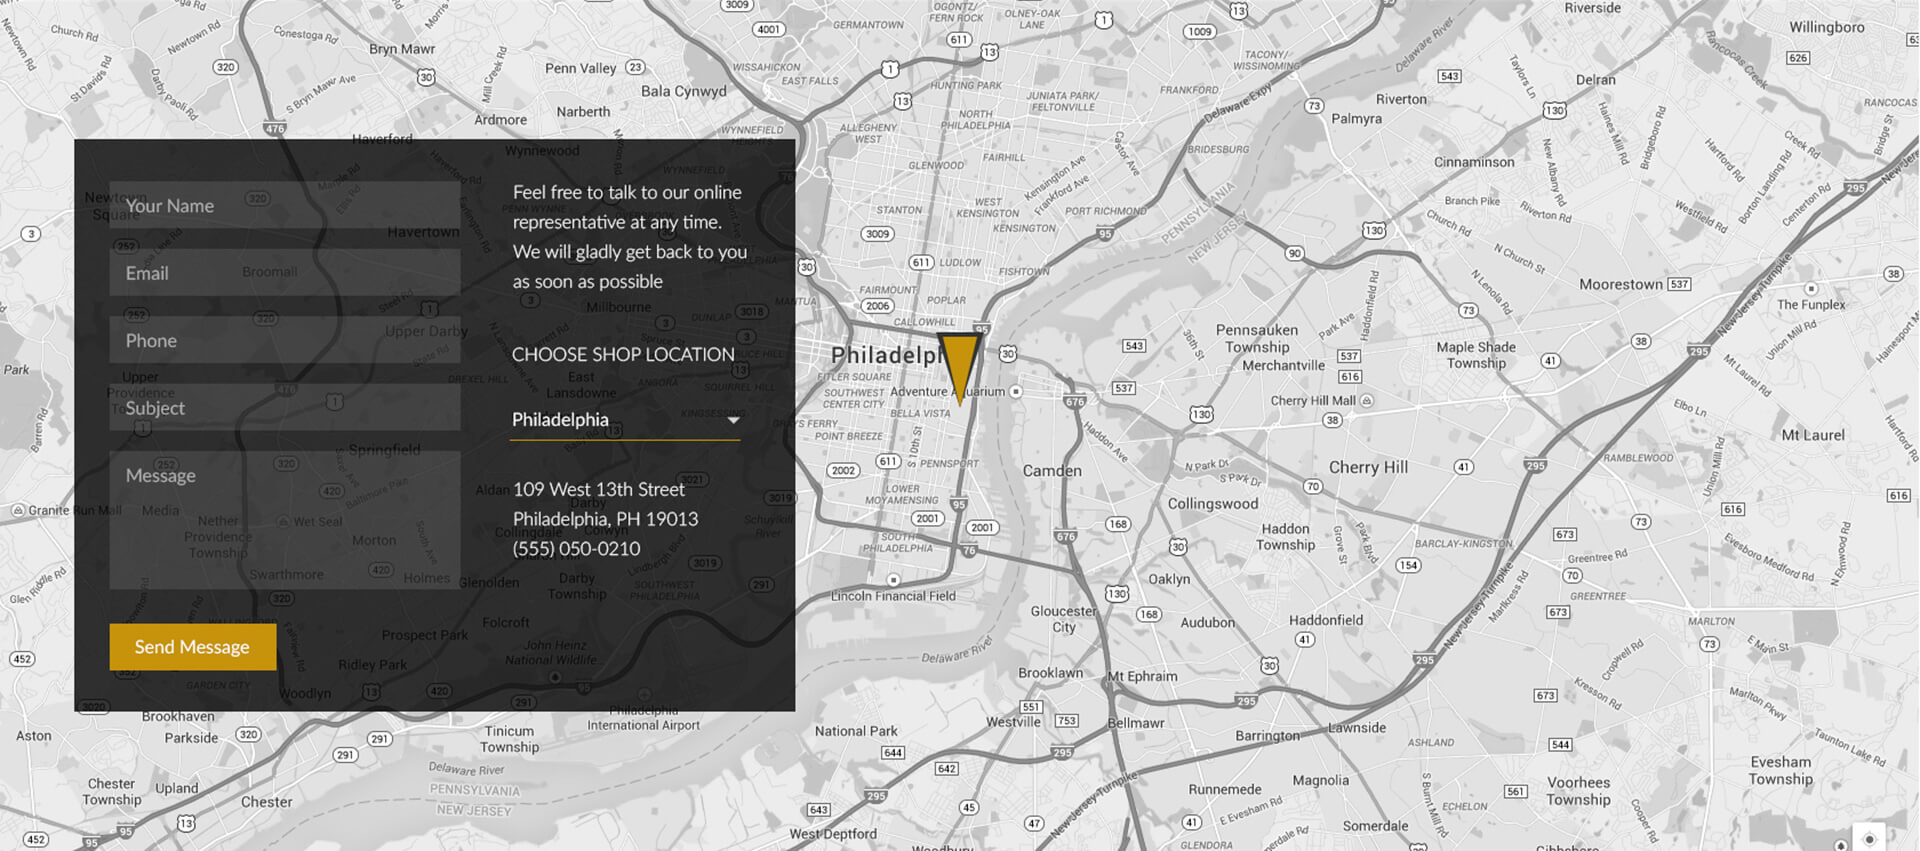Click the (555) 050-0210 phone number
Viewport: 1920px width, 851px height.
point(576,549)
